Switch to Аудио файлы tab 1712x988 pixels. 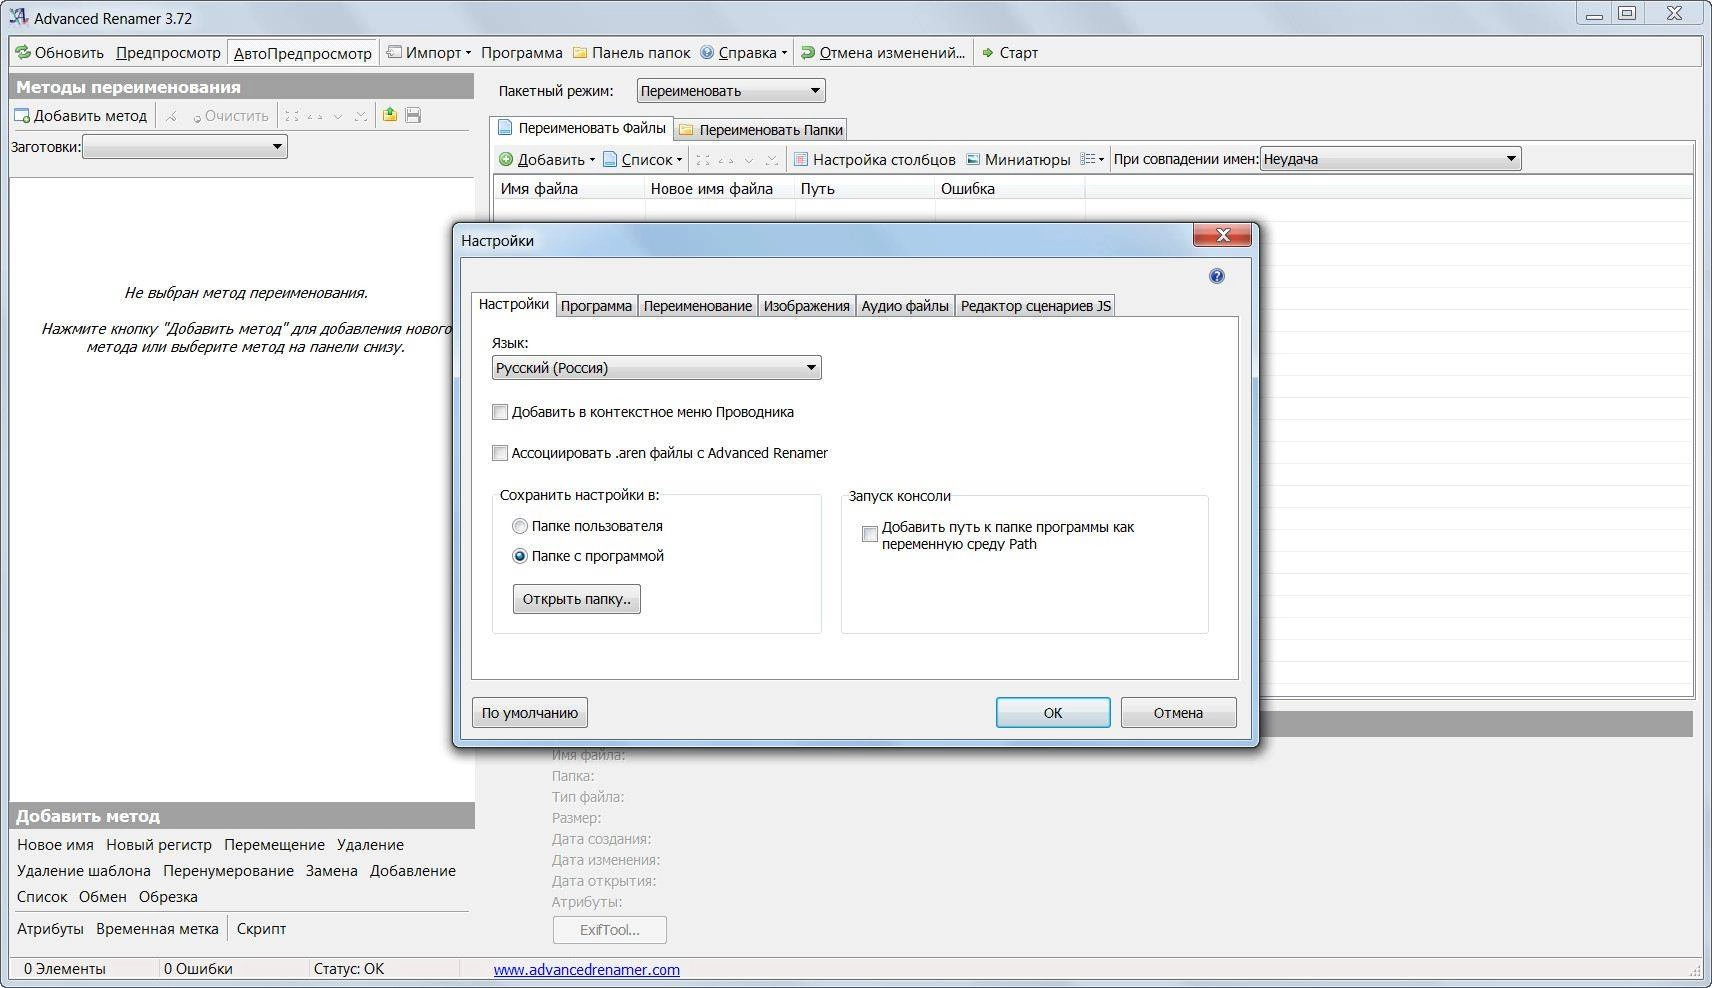point(905,306)
